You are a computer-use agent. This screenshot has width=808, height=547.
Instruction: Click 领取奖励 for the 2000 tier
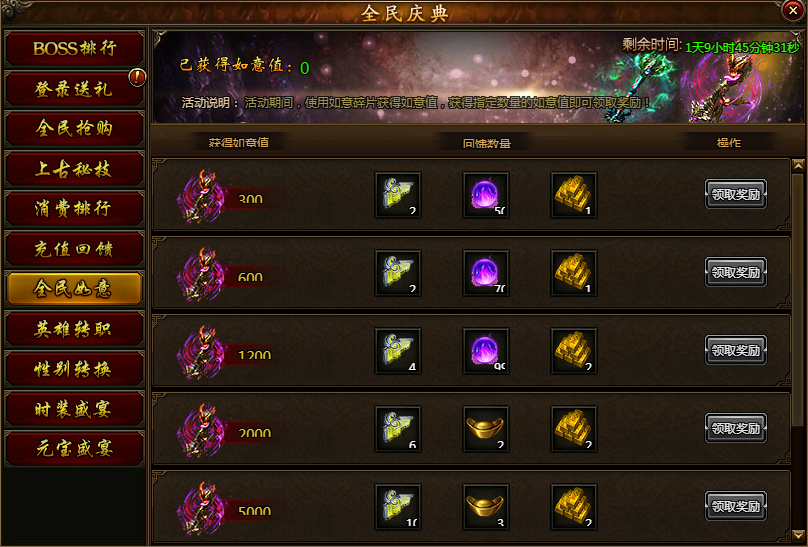tap(736, 428)
